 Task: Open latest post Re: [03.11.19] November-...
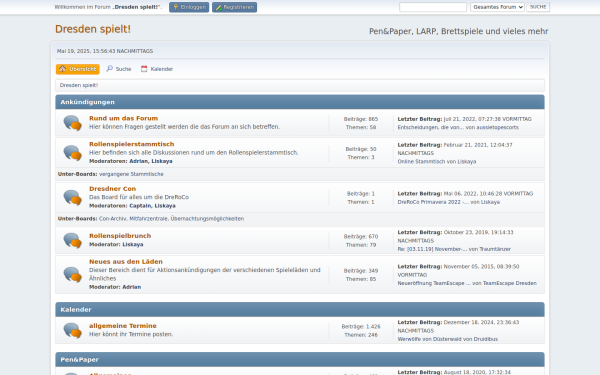432,249
